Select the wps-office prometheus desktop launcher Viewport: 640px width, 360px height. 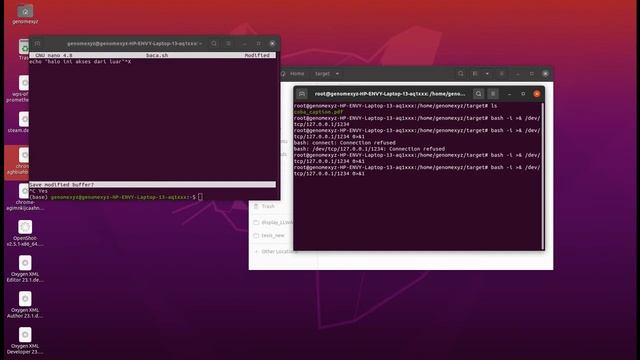(x=18, y=89)
